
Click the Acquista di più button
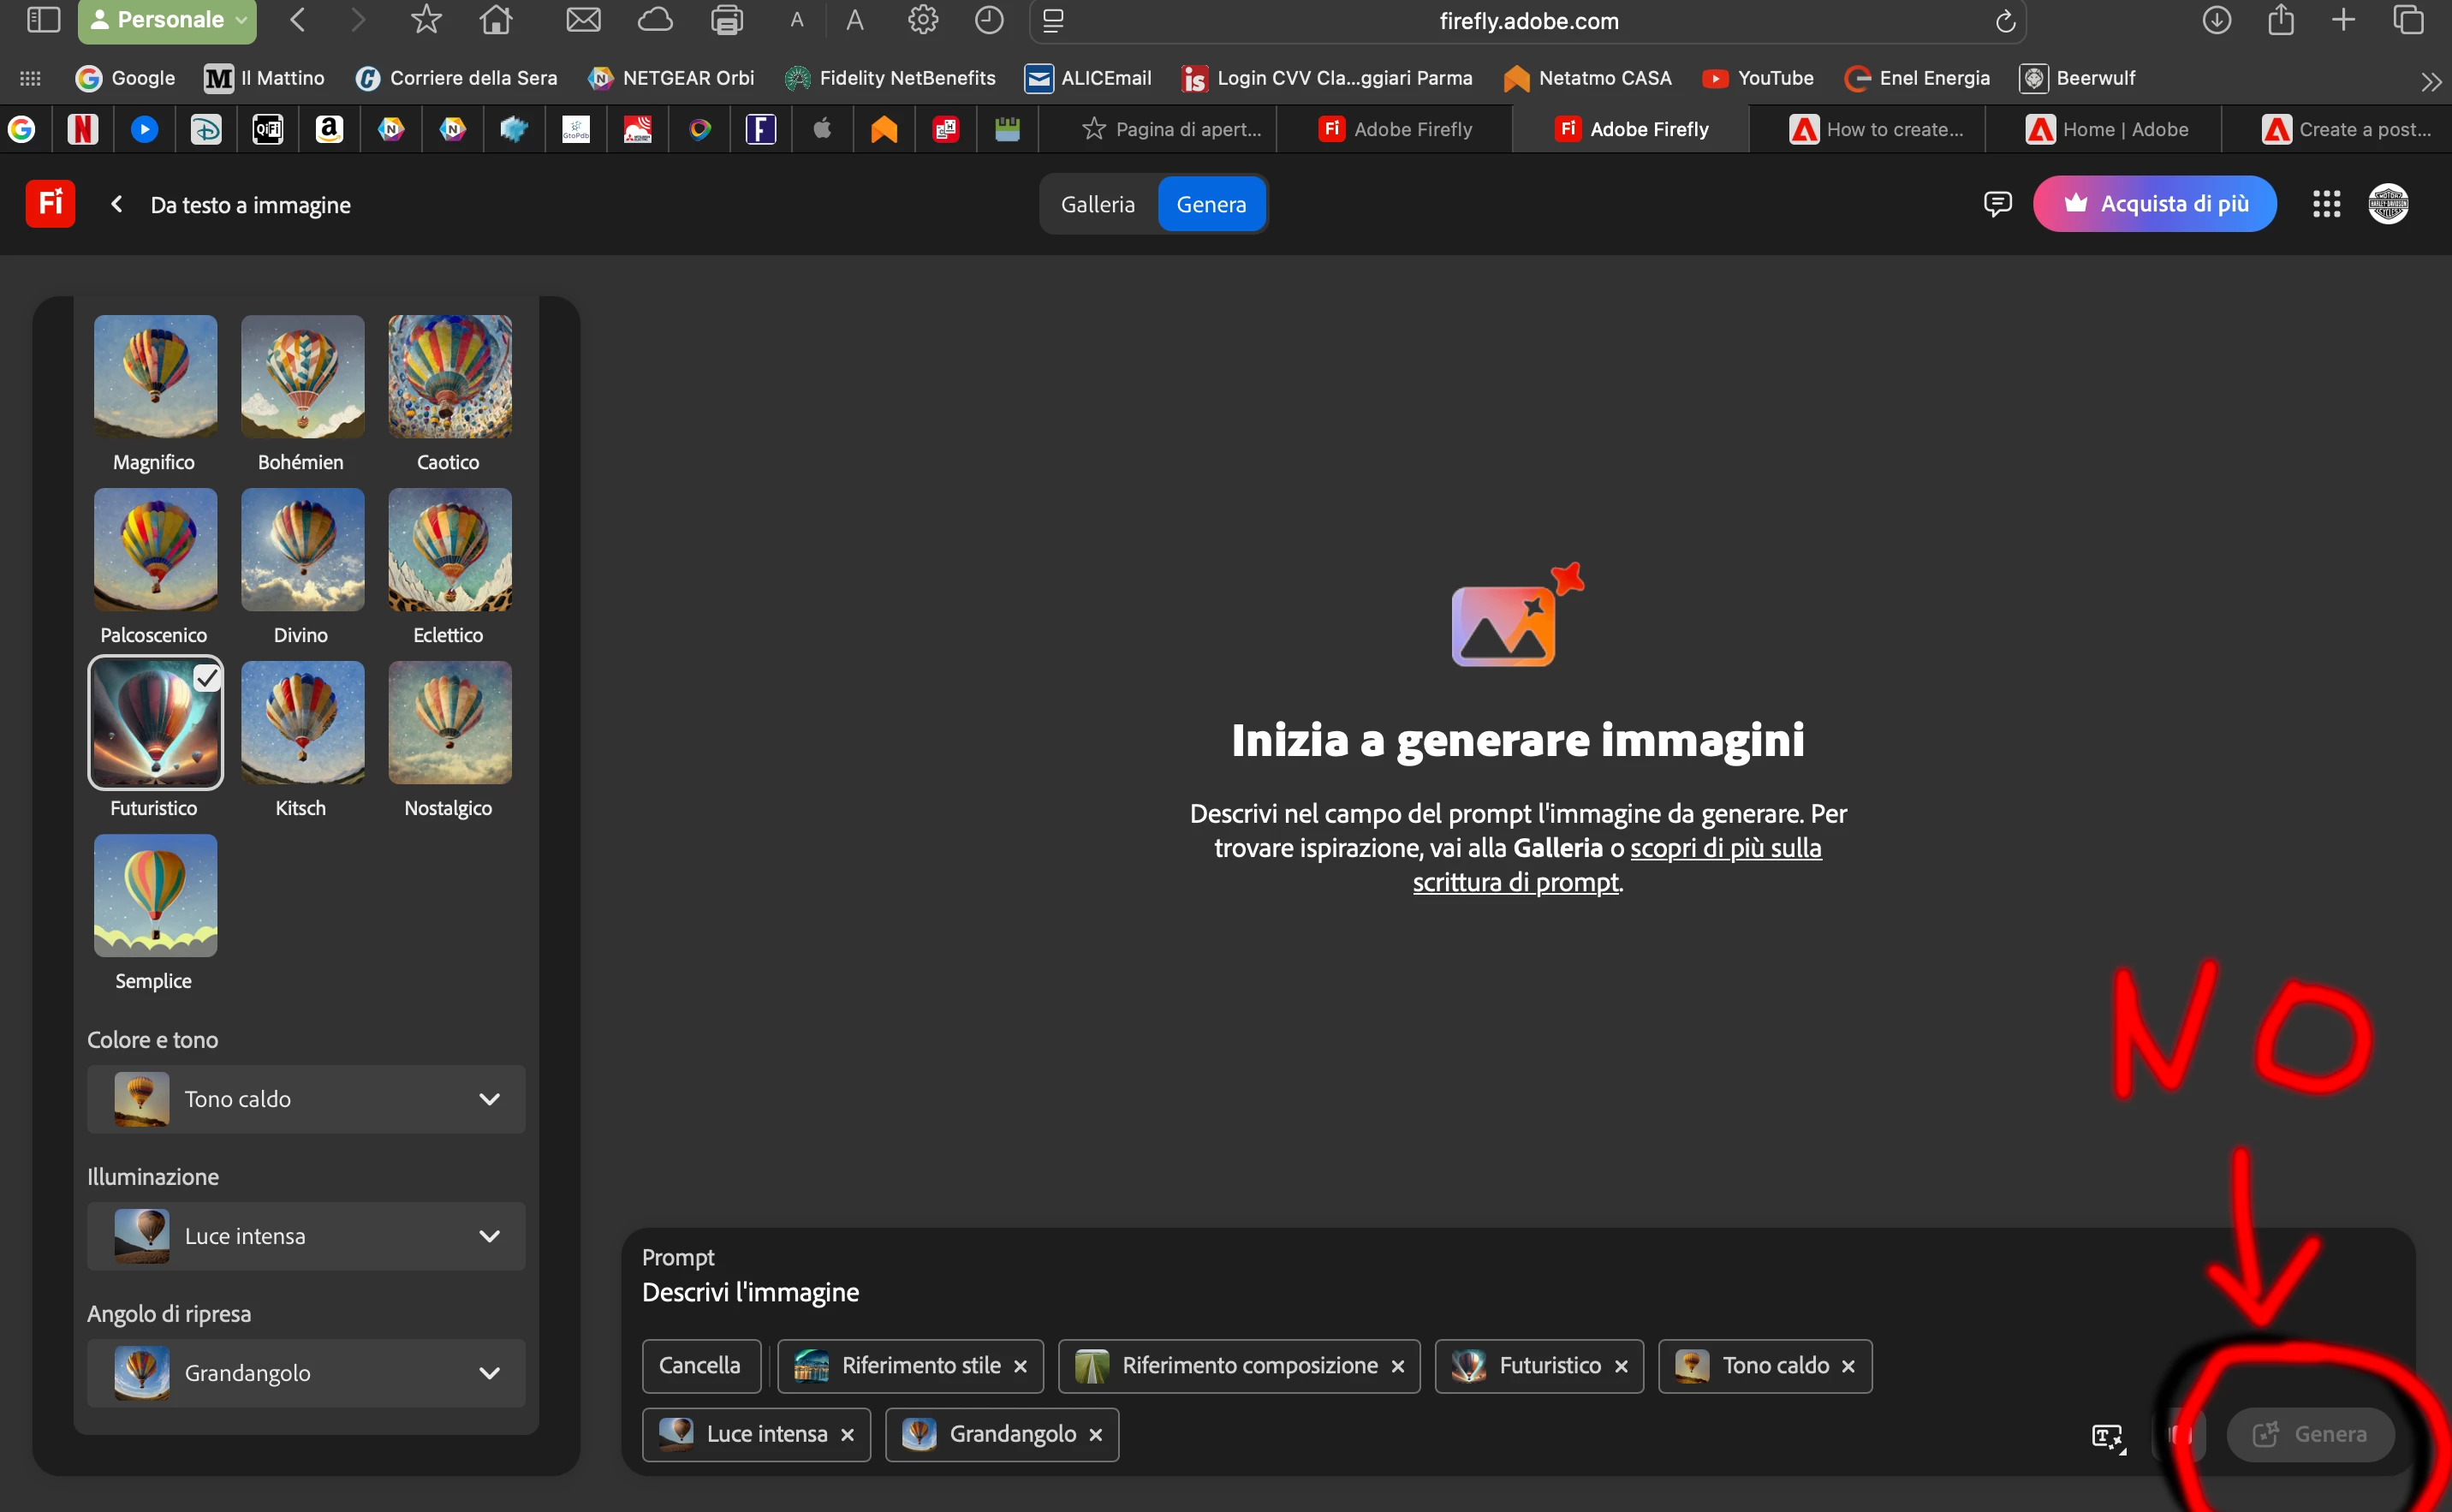pos(2154,204)
